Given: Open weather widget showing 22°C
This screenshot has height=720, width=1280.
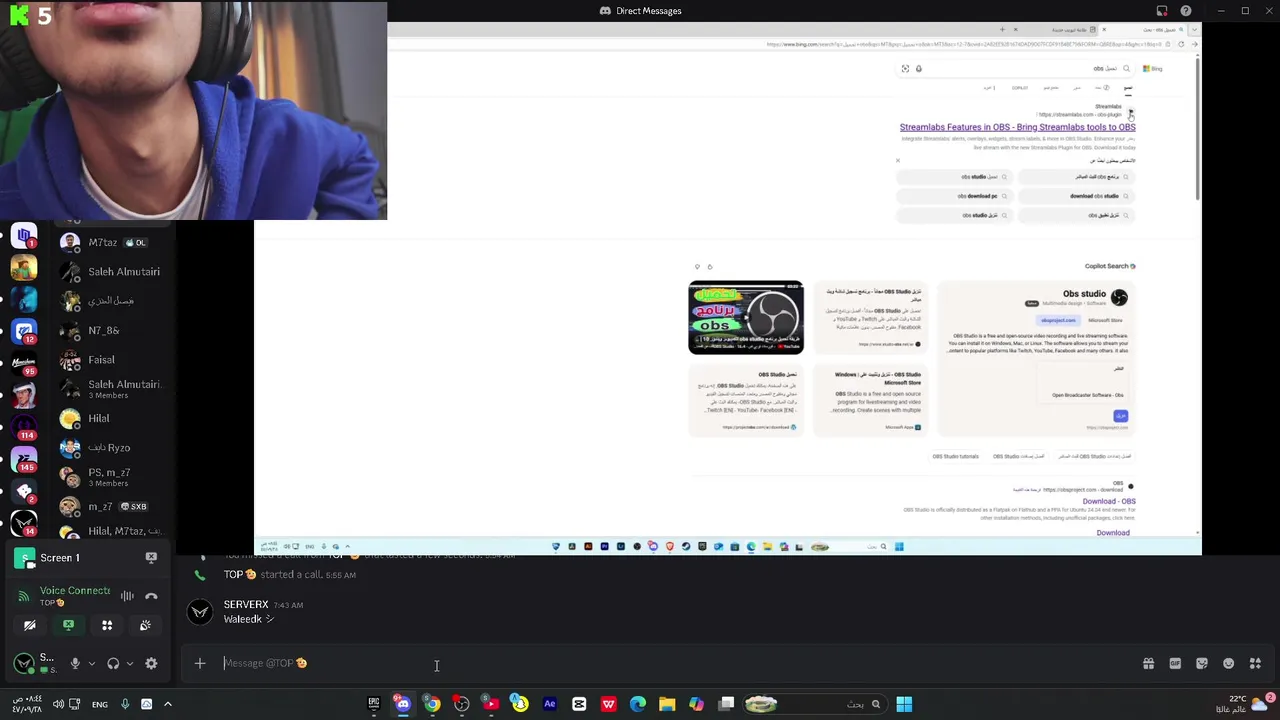Looking at the screenshot, I should (1248, 704).
